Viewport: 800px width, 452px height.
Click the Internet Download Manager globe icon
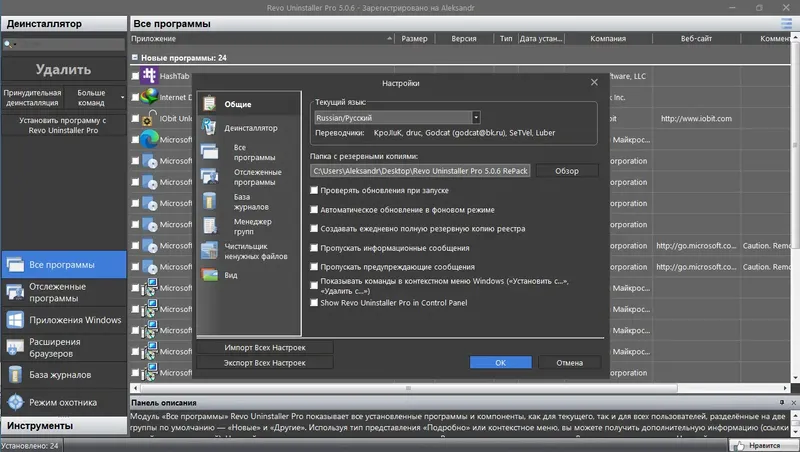coord(149,96)
